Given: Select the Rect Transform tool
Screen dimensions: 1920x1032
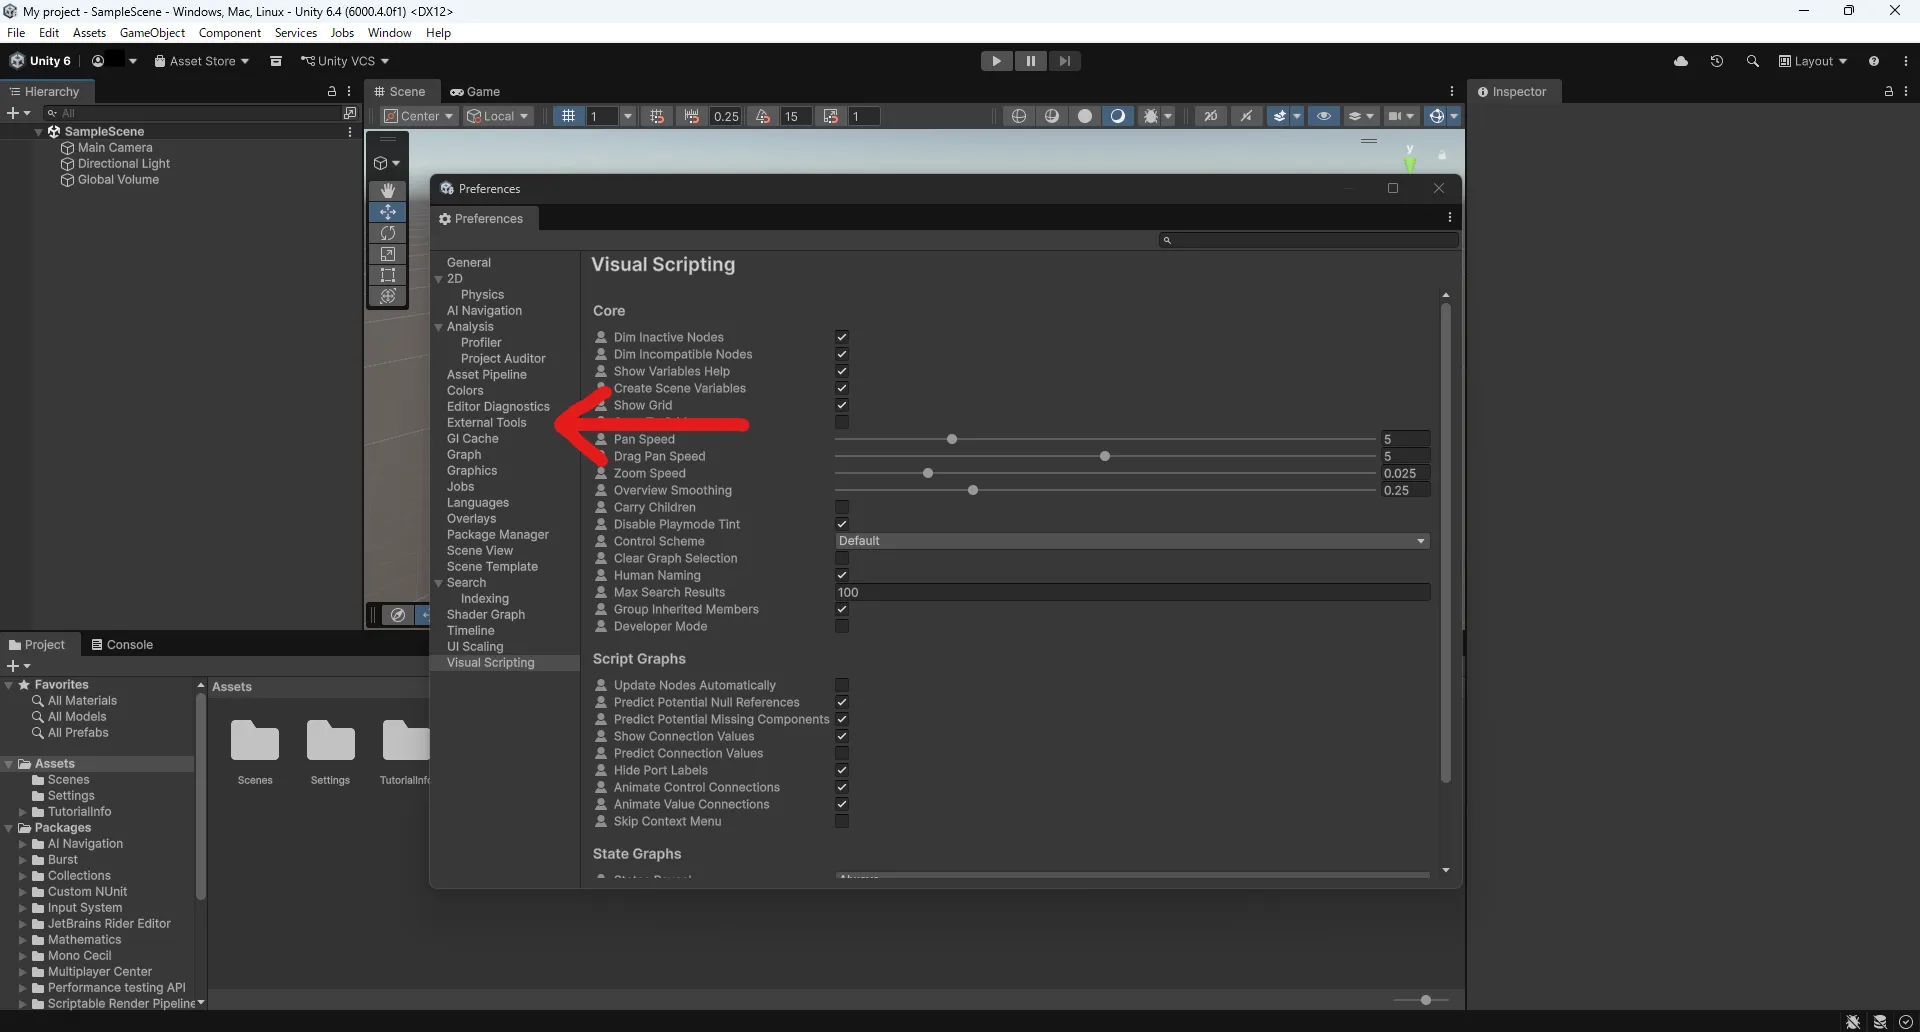Looking at the screenshot, I should [388, 275].
